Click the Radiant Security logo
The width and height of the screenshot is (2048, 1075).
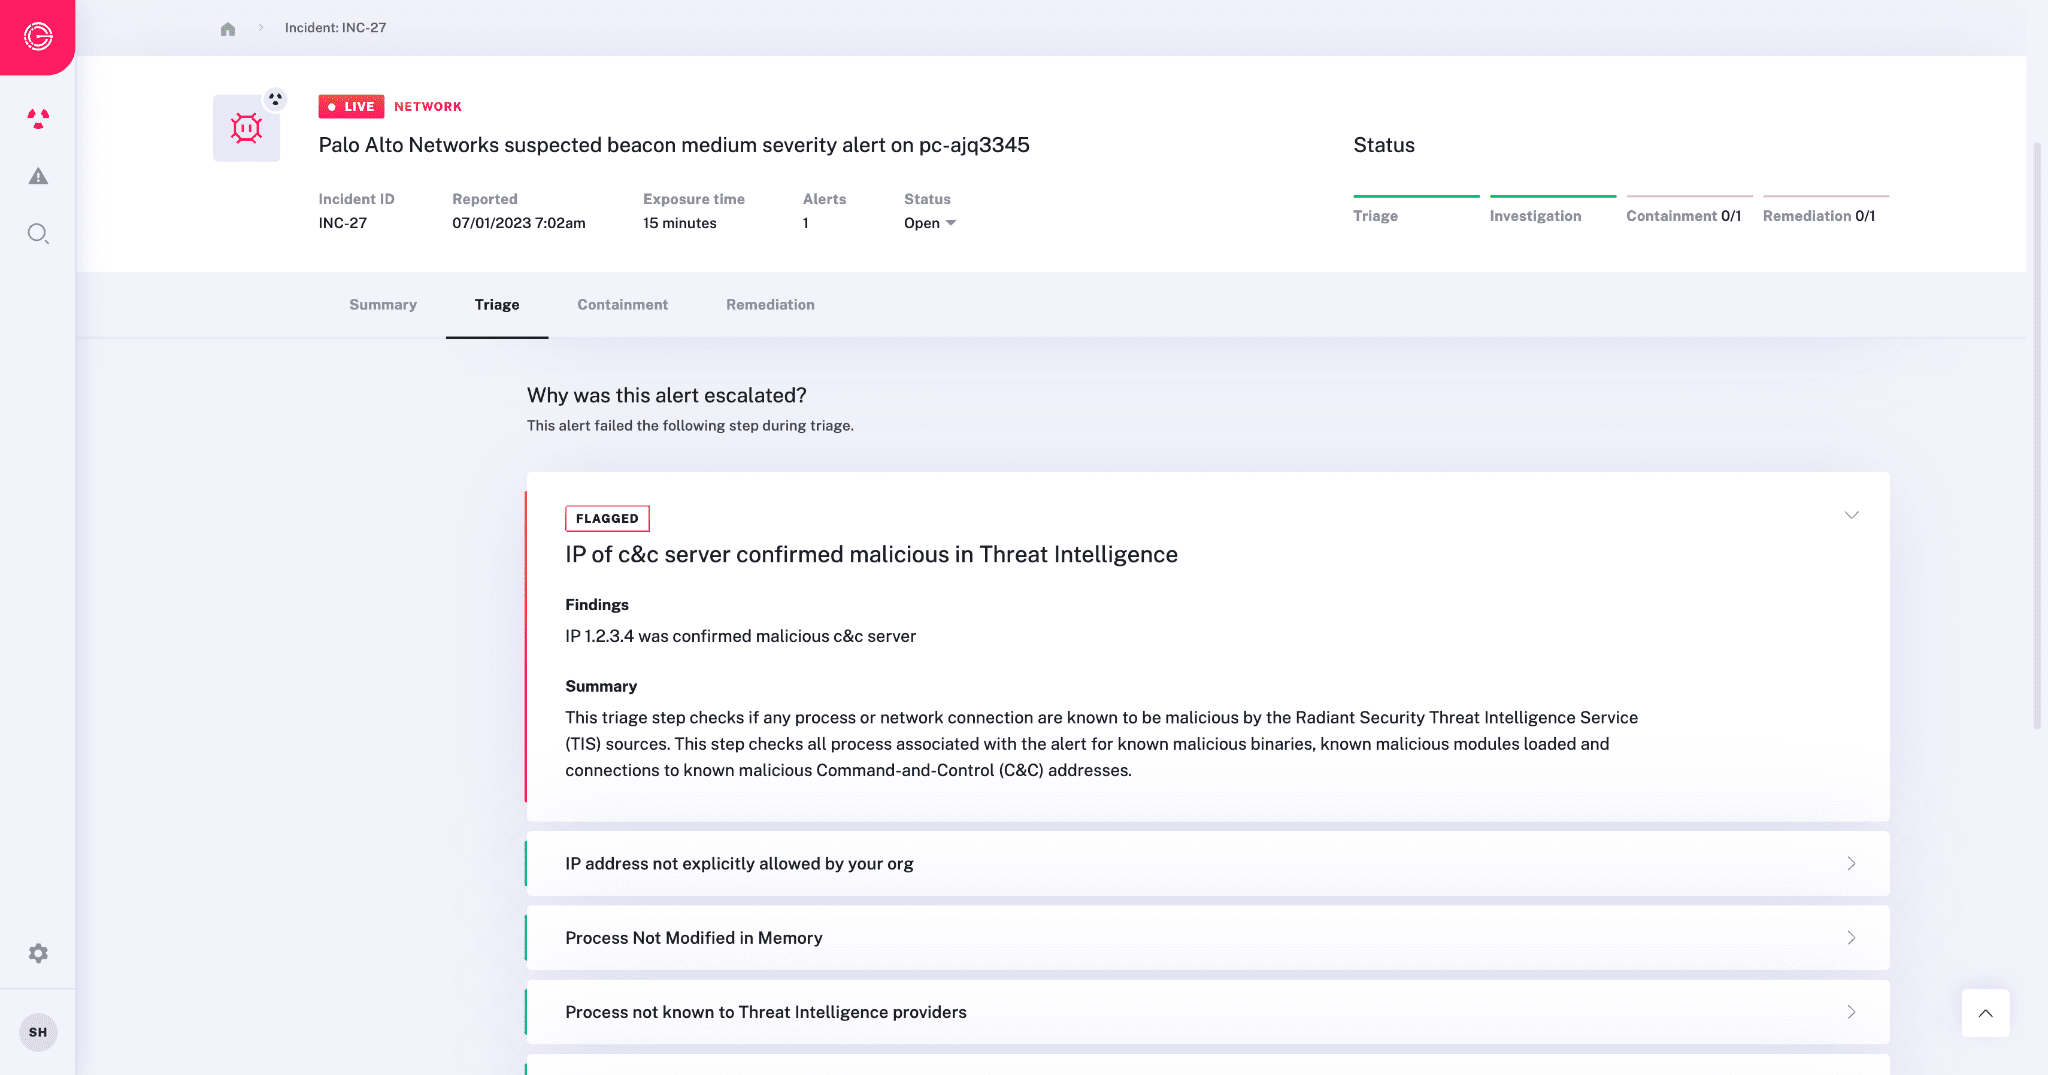[x=38, y=37]
